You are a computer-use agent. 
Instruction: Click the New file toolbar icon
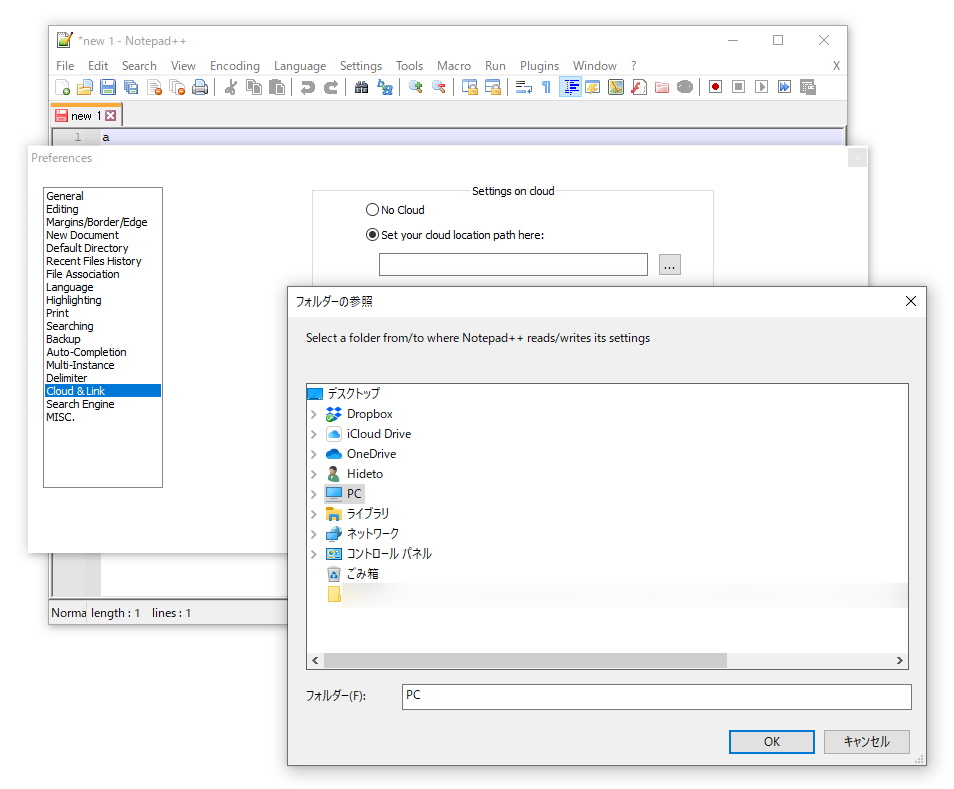pos(63,88)
